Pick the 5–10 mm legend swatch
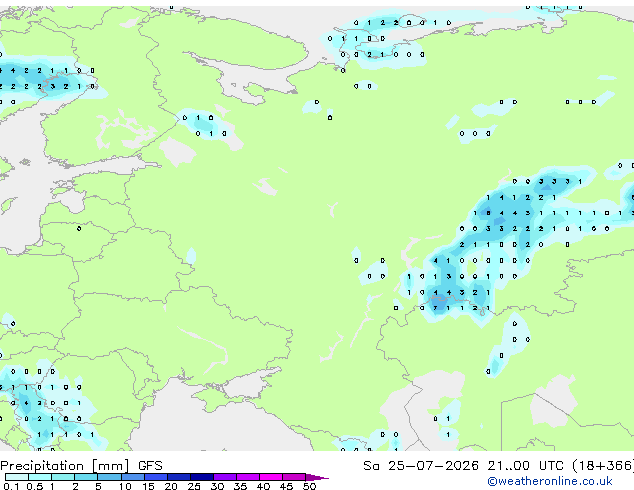 (109, 477)
